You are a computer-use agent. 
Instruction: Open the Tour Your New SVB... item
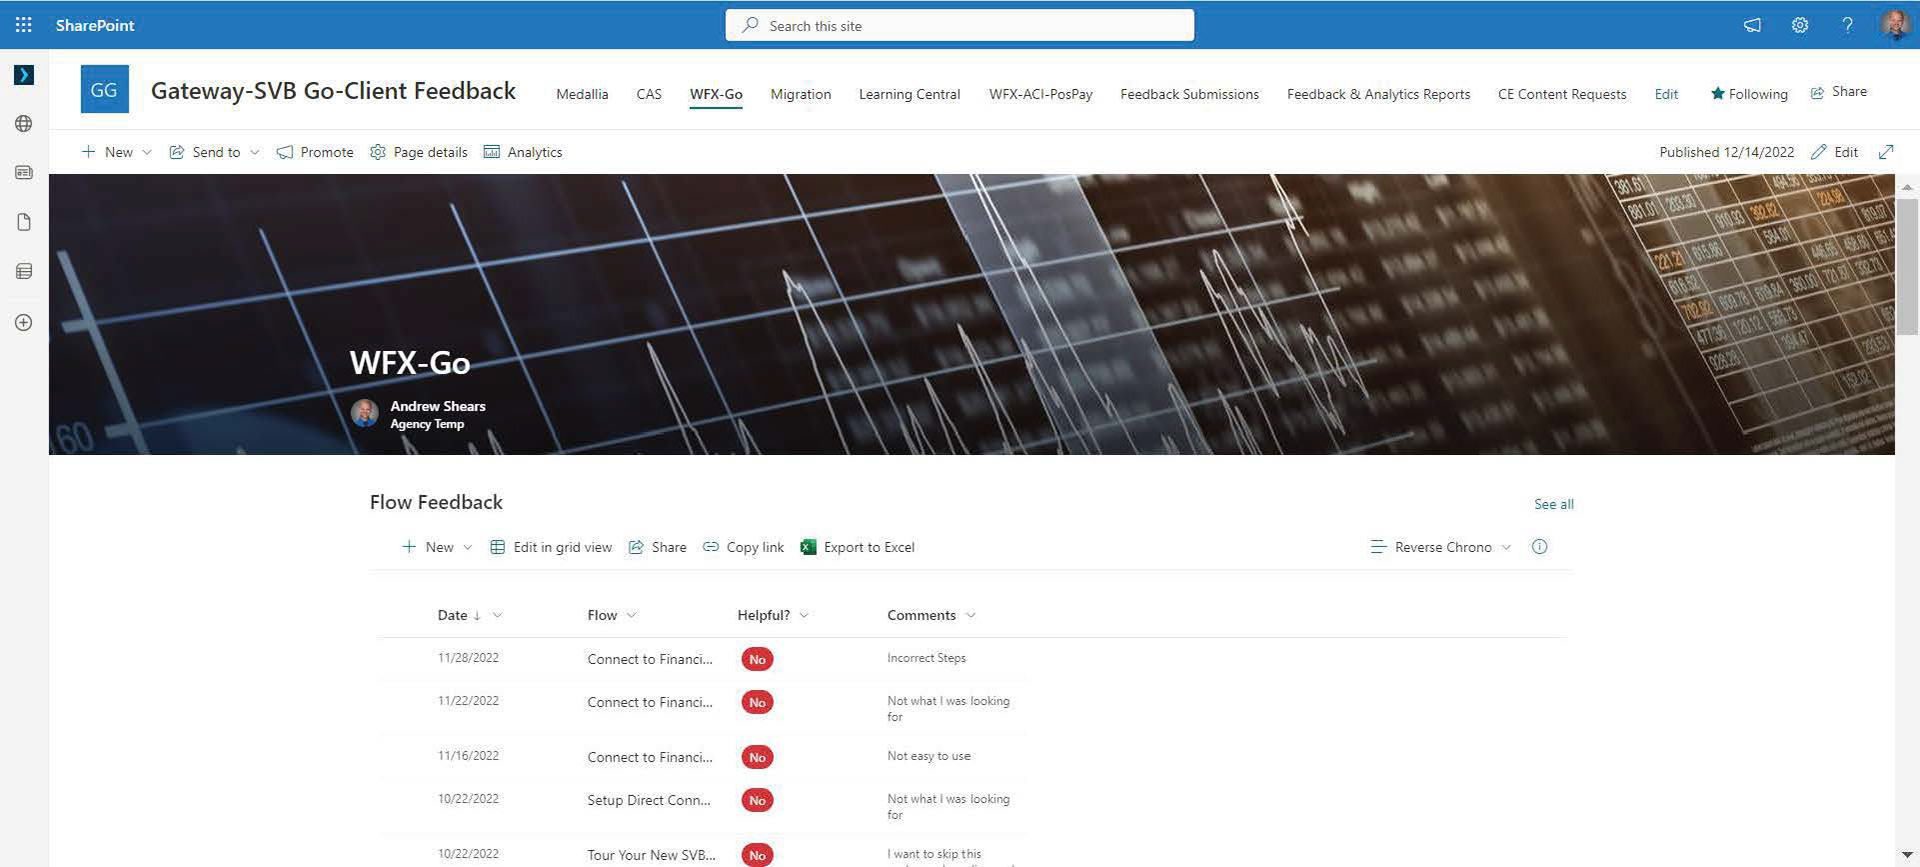(x=651, y=855)
